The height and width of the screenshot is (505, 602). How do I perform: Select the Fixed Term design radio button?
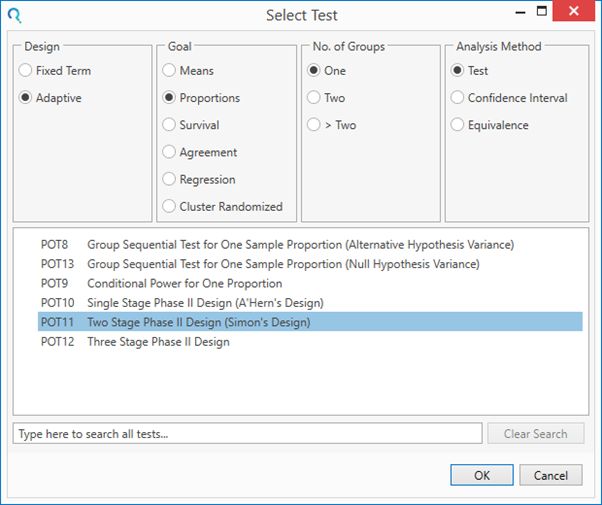pos(25,71)
